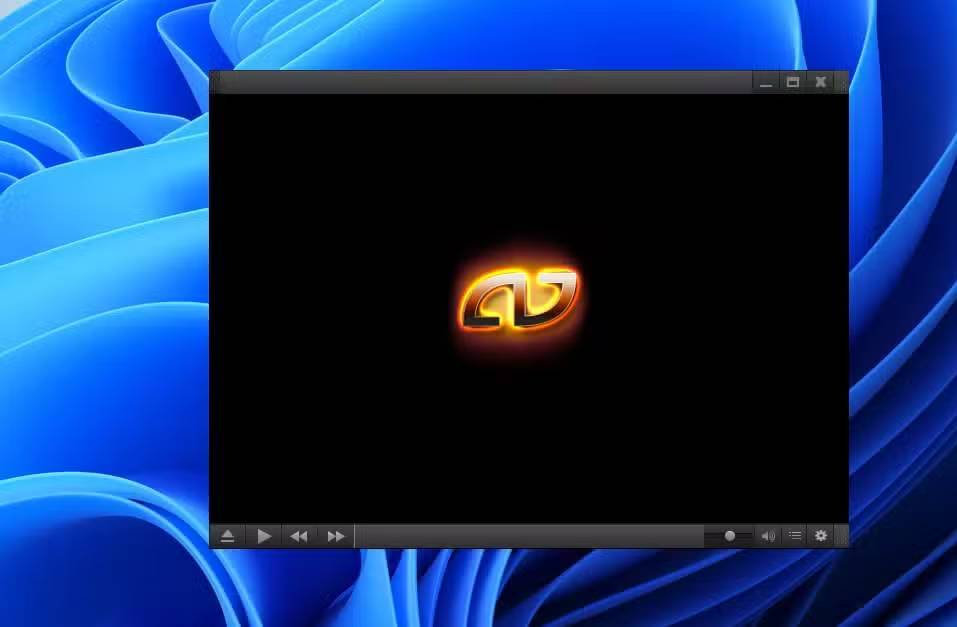Viewport: 957px width, 627px height.
Task: Start playback of the loaded video
Action: click(x=263, y=536)
